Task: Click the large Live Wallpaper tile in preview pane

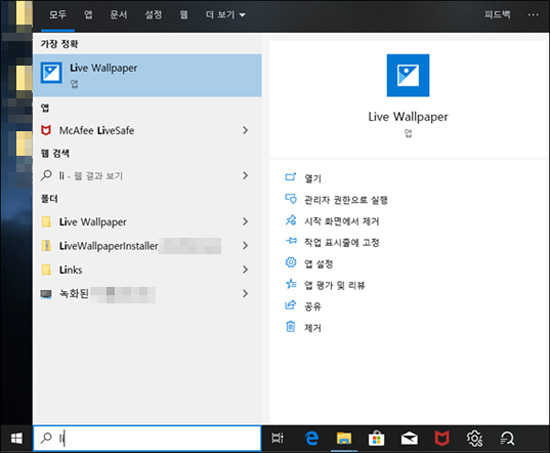Action: click(x=408, y=75)
